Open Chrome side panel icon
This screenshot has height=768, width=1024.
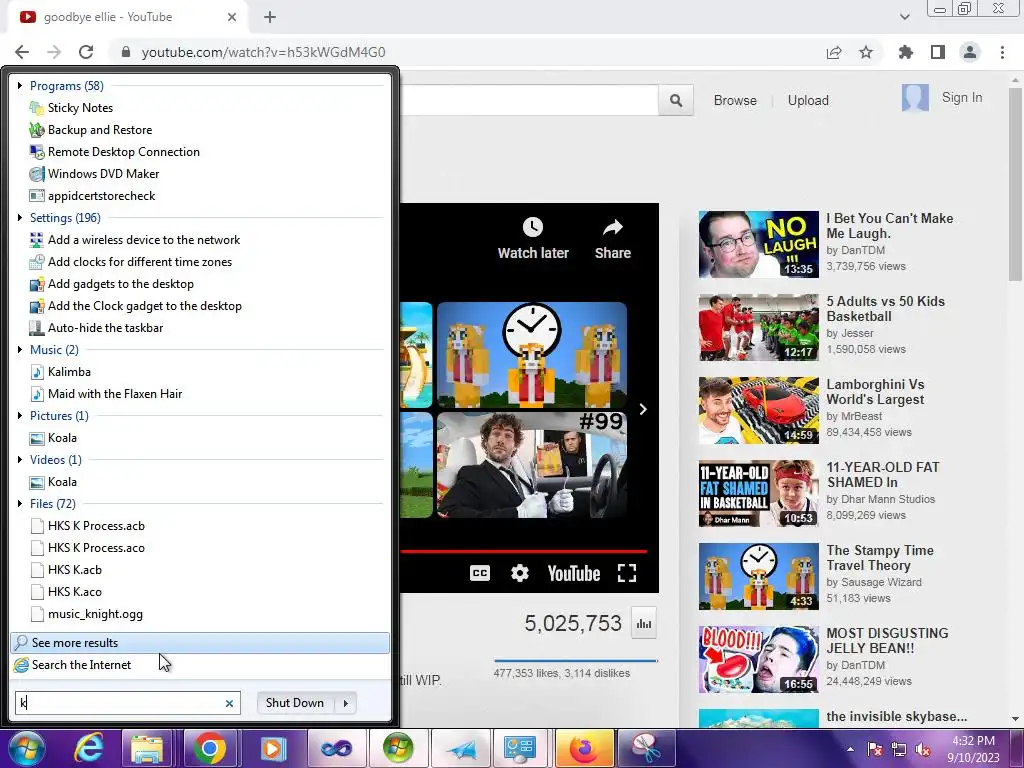[x=938, y=52]
